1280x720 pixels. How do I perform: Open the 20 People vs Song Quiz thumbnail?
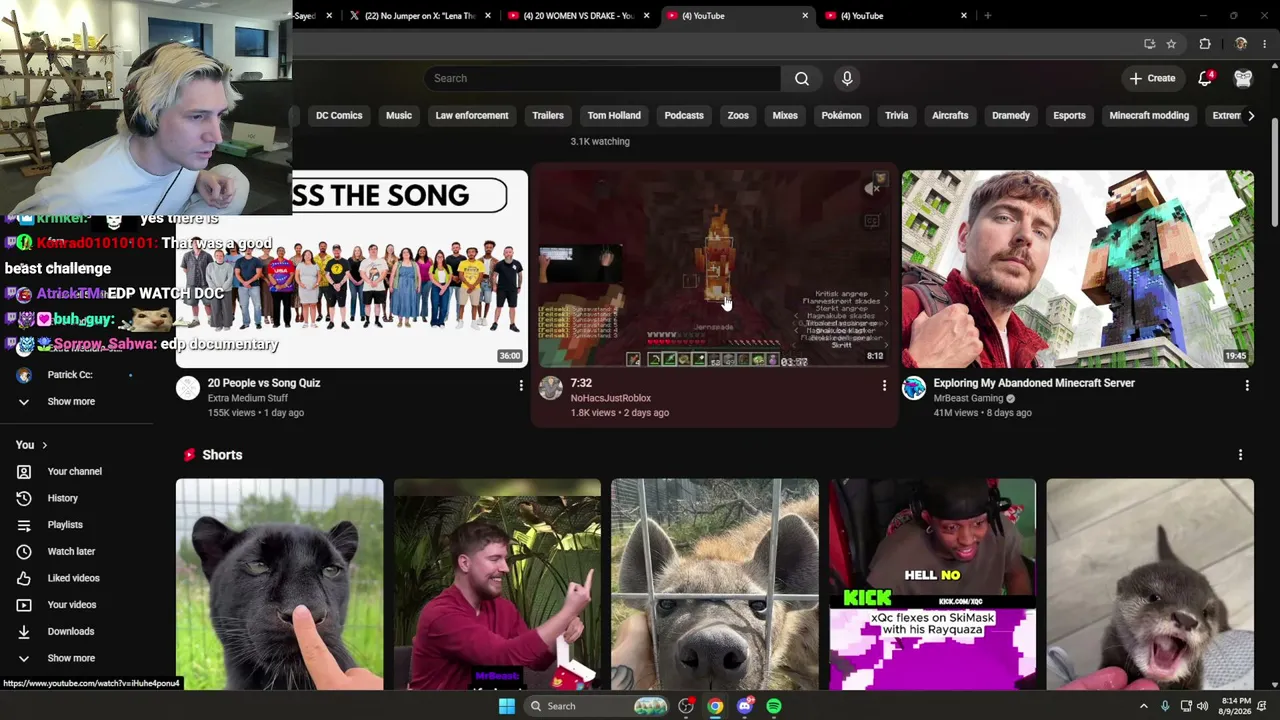point(352,269)
